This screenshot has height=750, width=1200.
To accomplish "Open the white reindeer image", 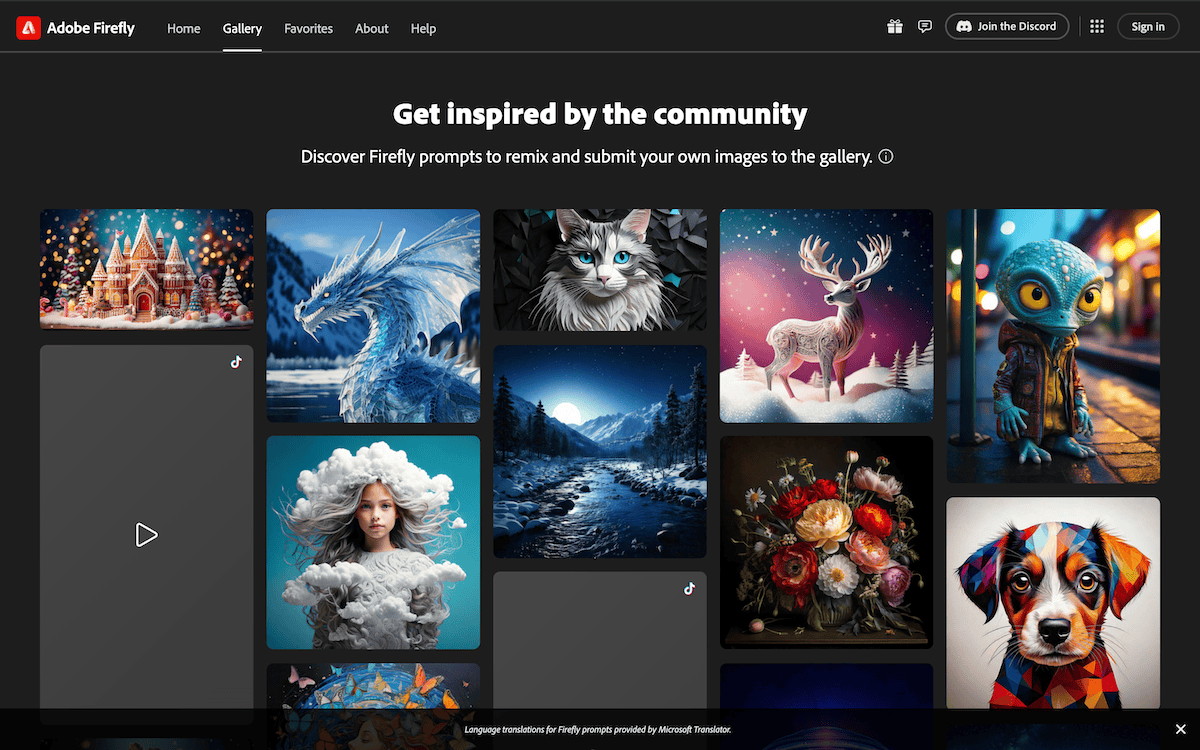I will tap(826, 316).
